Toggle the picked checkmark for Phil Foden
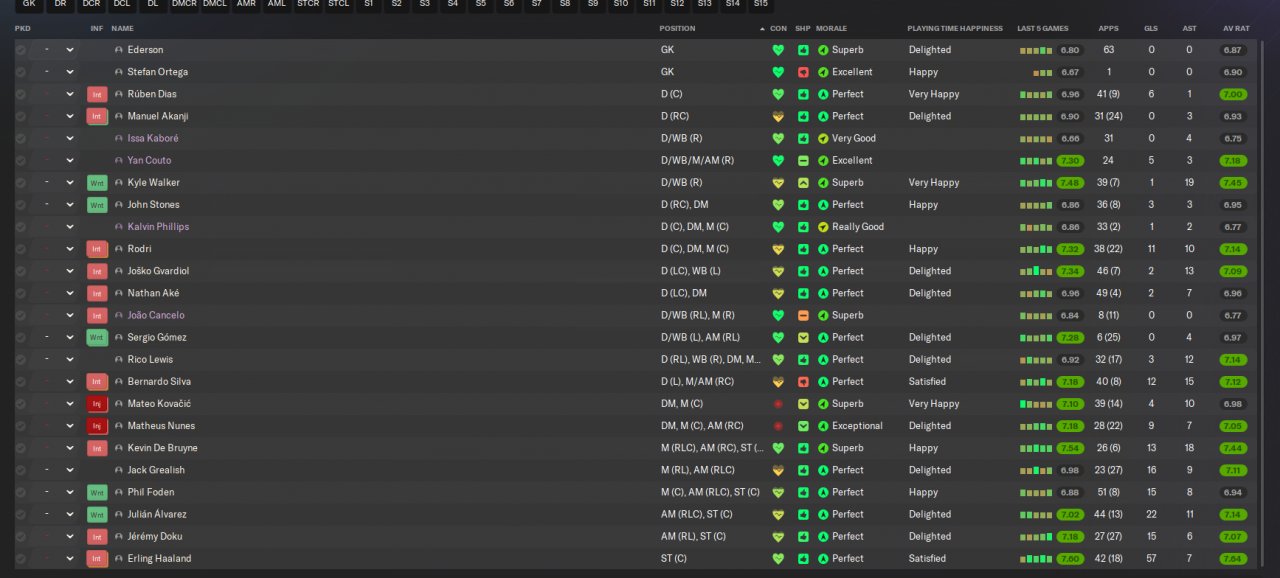 [x=21, y=492]
